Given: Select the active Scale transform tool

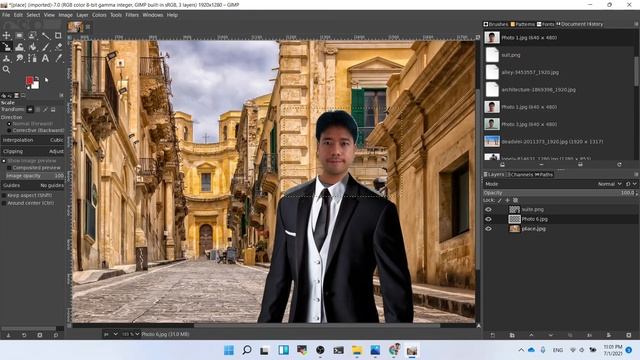Looking at the screenshot, I should coord(7,47).
